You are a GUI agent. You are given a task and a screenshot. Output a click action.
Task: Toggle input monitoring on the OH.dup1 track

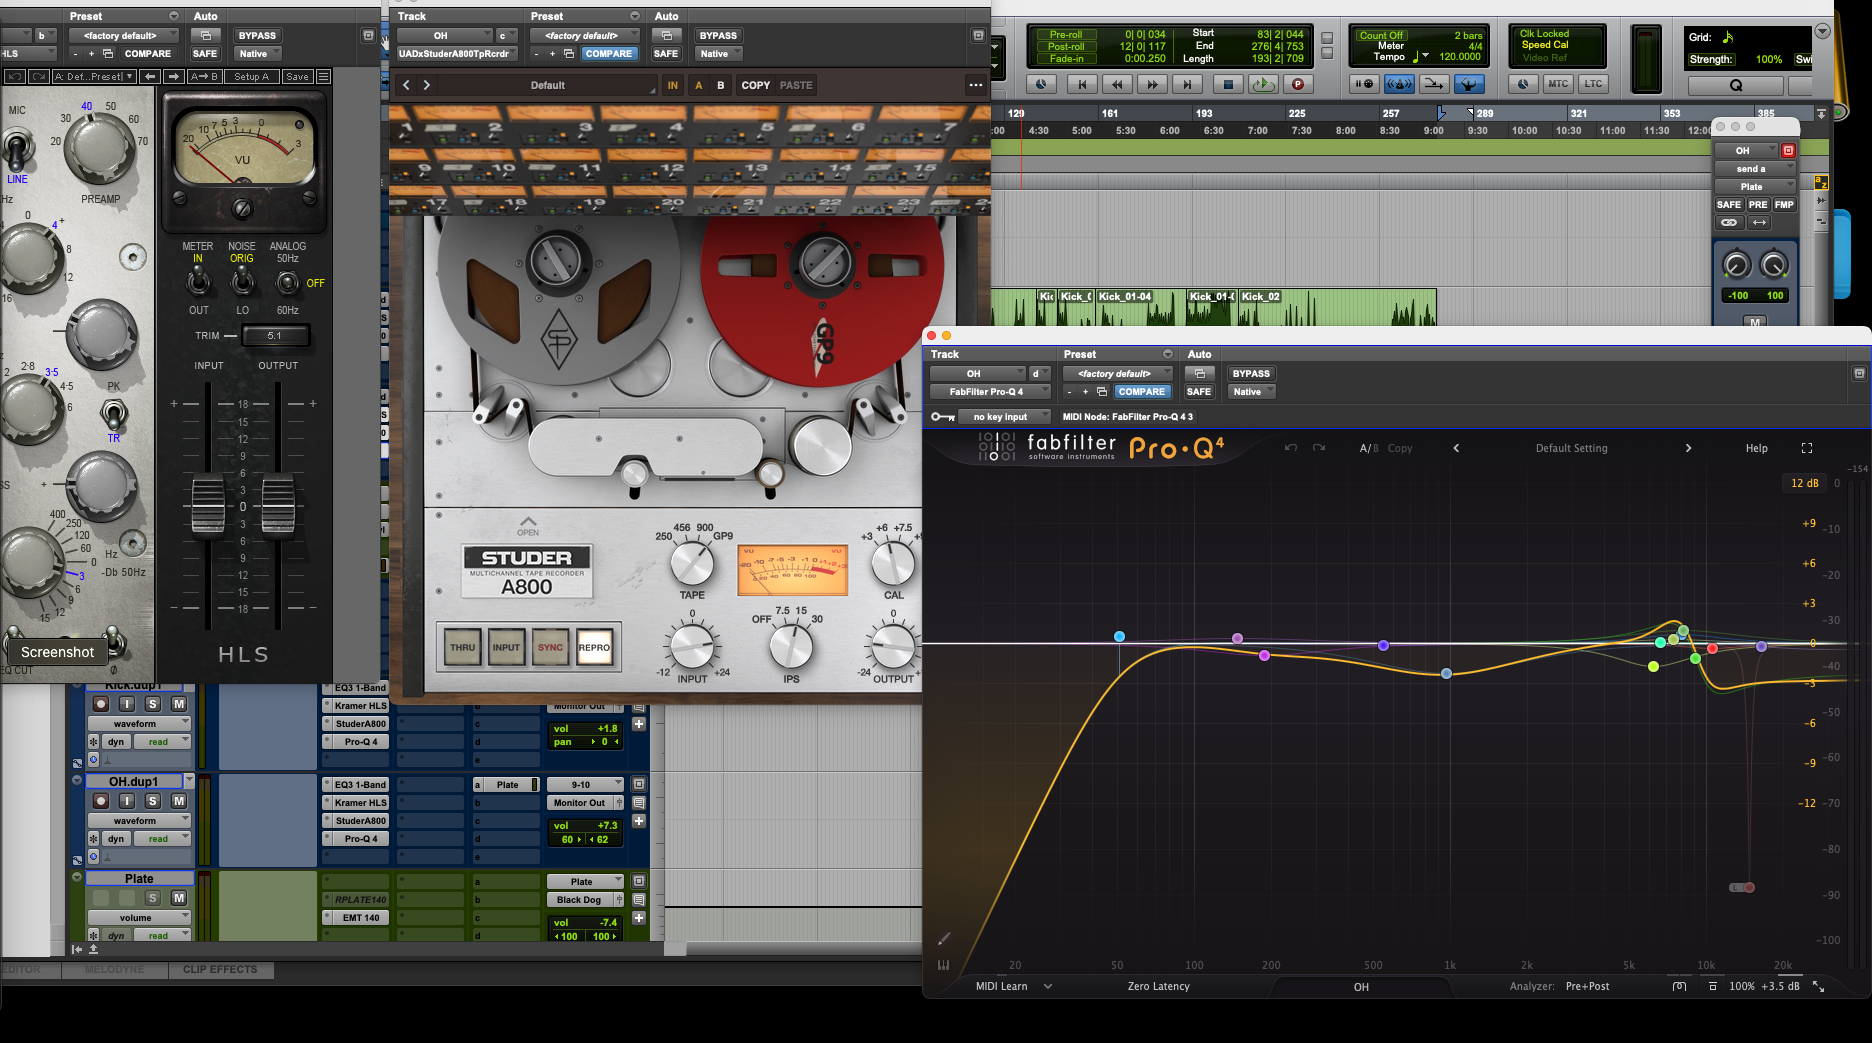[x=127, y=801]
